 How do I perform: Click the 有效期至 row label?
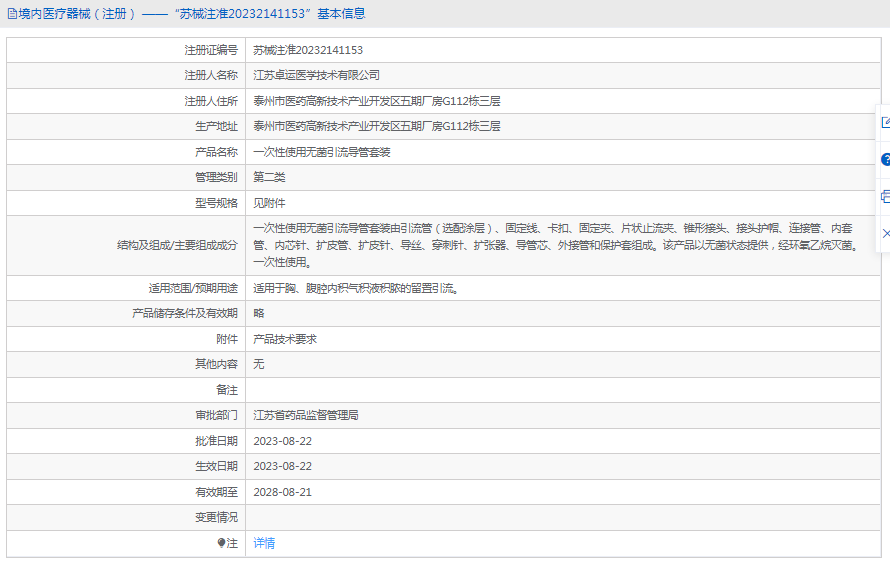point(216,492)
